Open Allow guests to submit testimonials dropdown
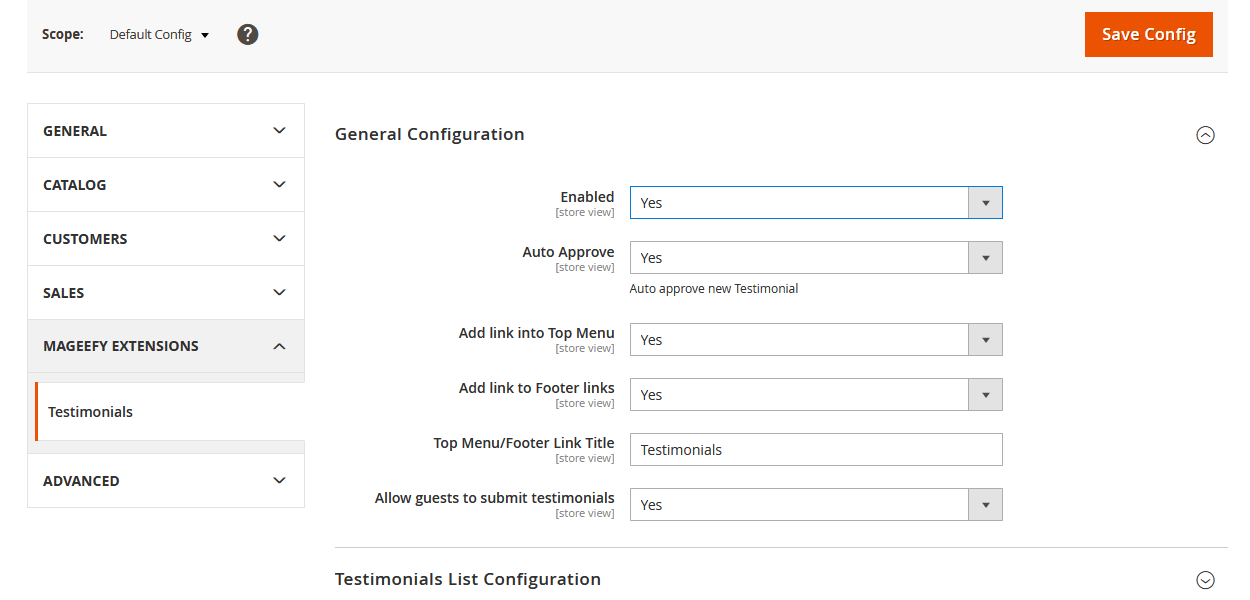Screen dimensions: 1250x600 (x=815, y=505)
